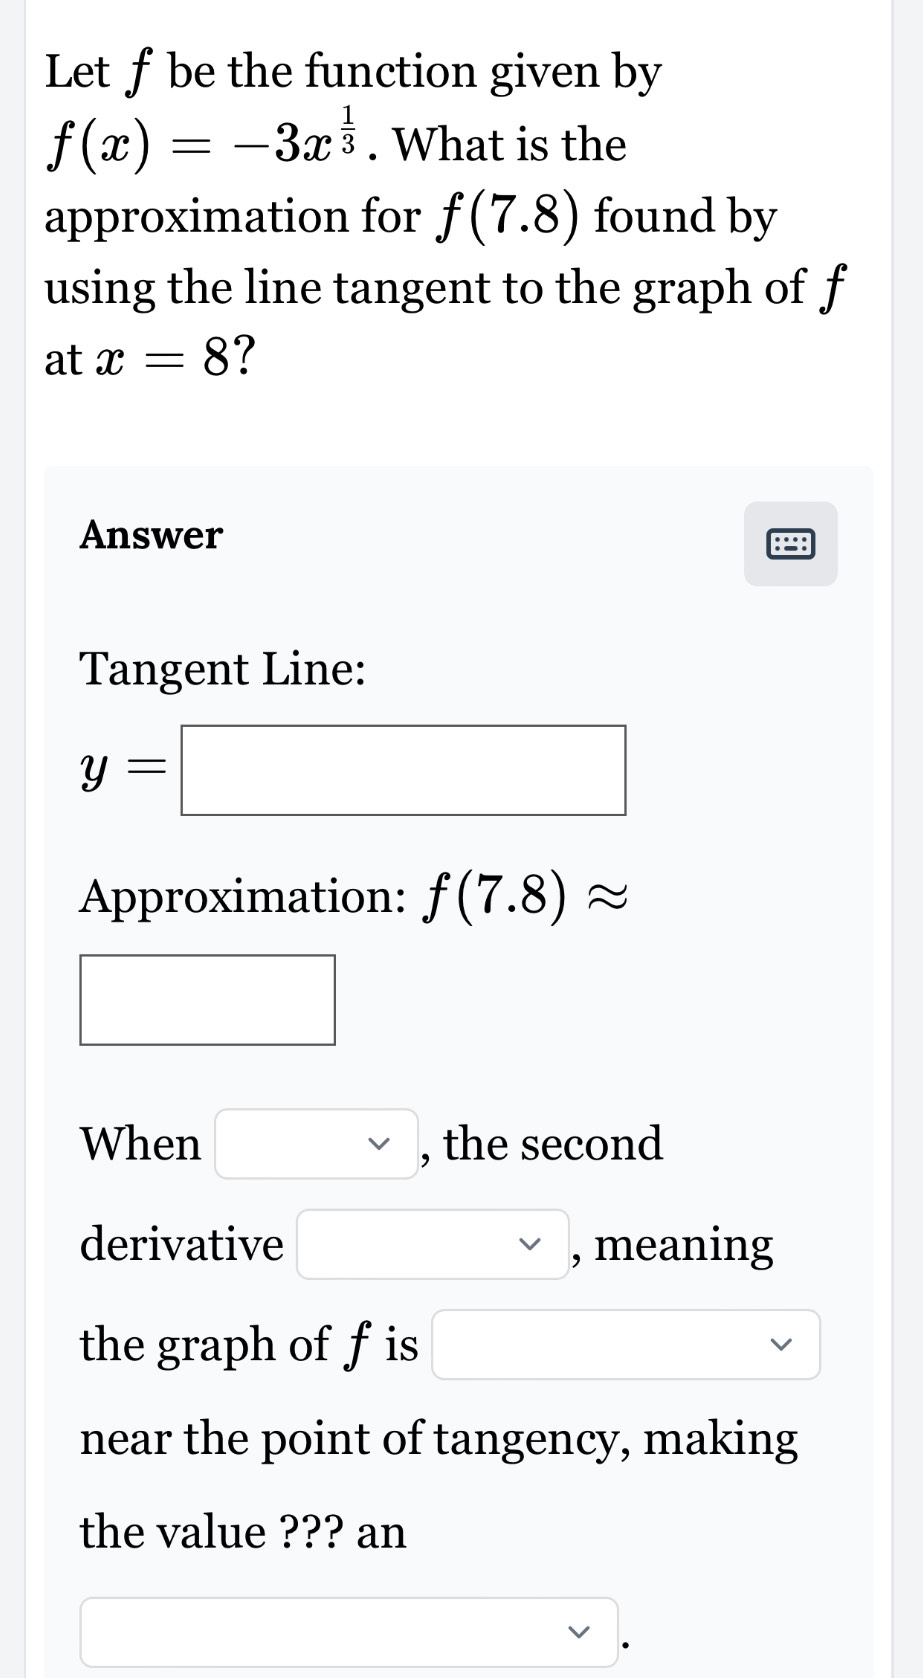Click the Tangent Line y = input box
The width and height of the screenshot is (923, 1678).
point(403,770)
